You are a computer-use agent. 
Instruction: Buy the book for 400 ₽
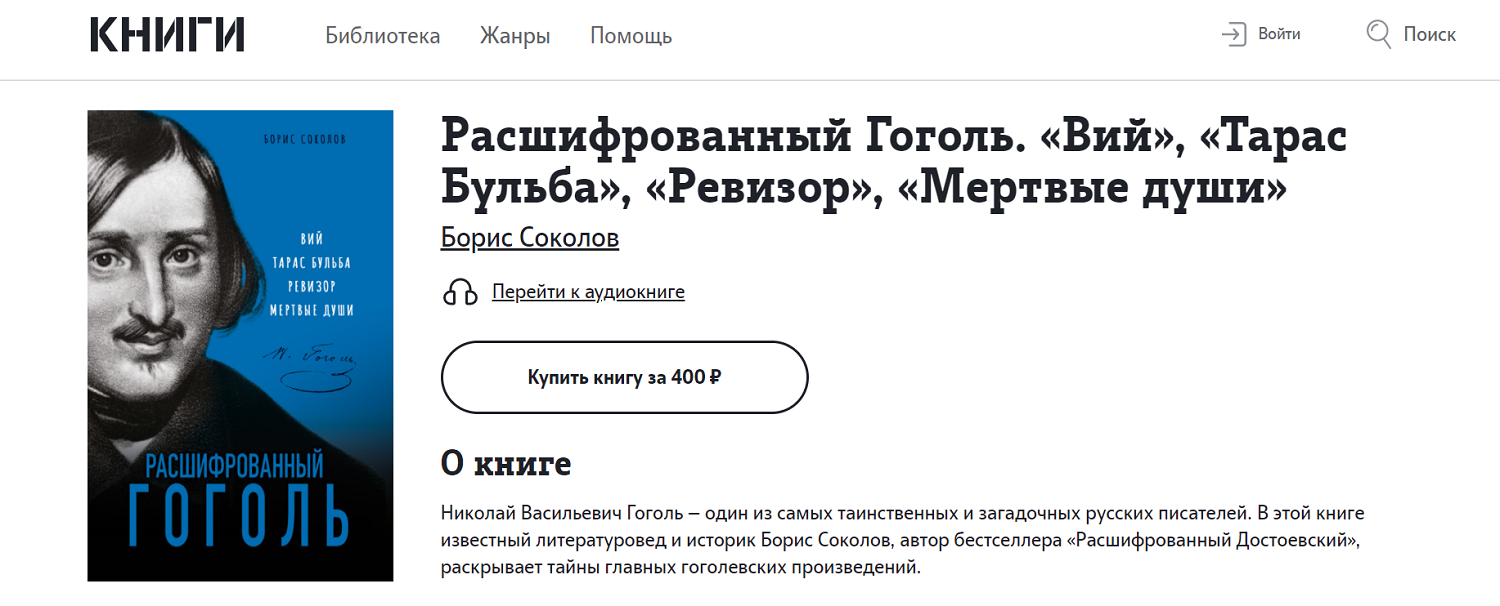[x=625, y=377]
